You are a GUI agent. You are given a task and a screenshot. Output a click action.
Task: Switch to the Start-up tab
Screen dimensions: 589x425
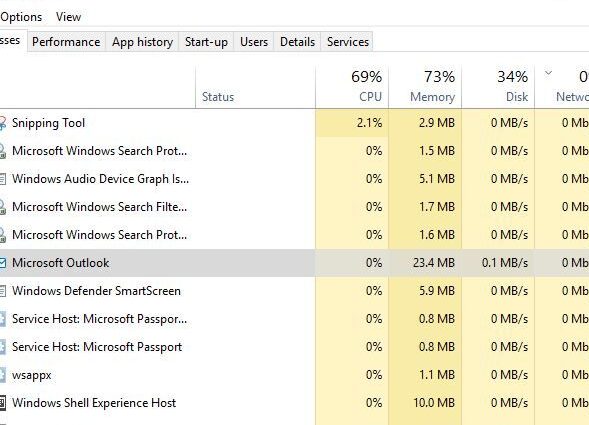(x=206, y=42)
